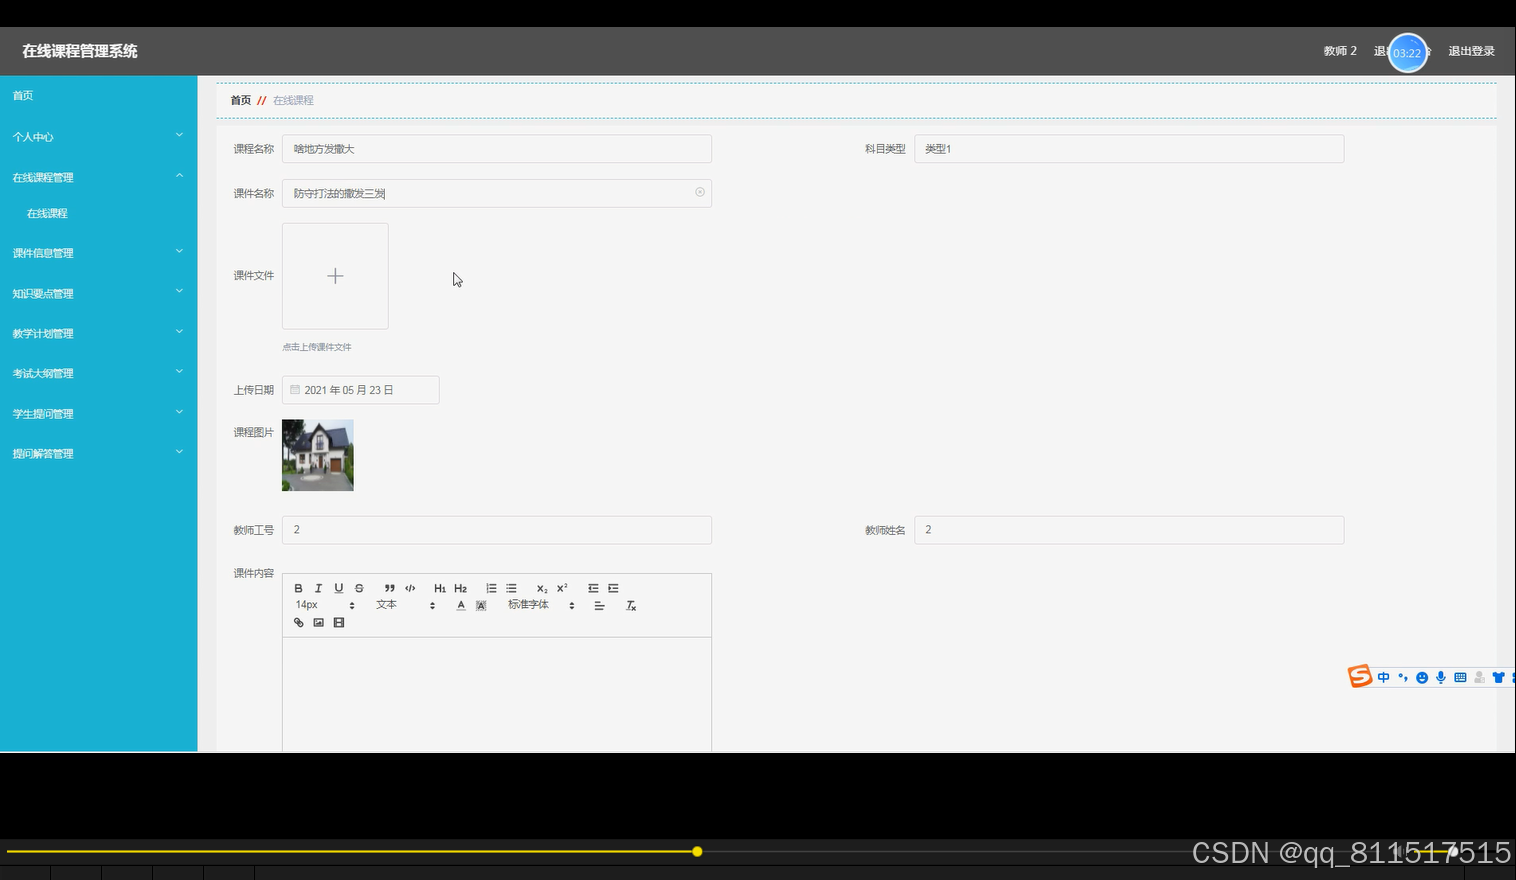Image resolution: width=1516 pixels, height=880 pixels.
Task: Click the floating 03:22 timer bubble
Action: pyautogui.click(x=1407, y=53)
